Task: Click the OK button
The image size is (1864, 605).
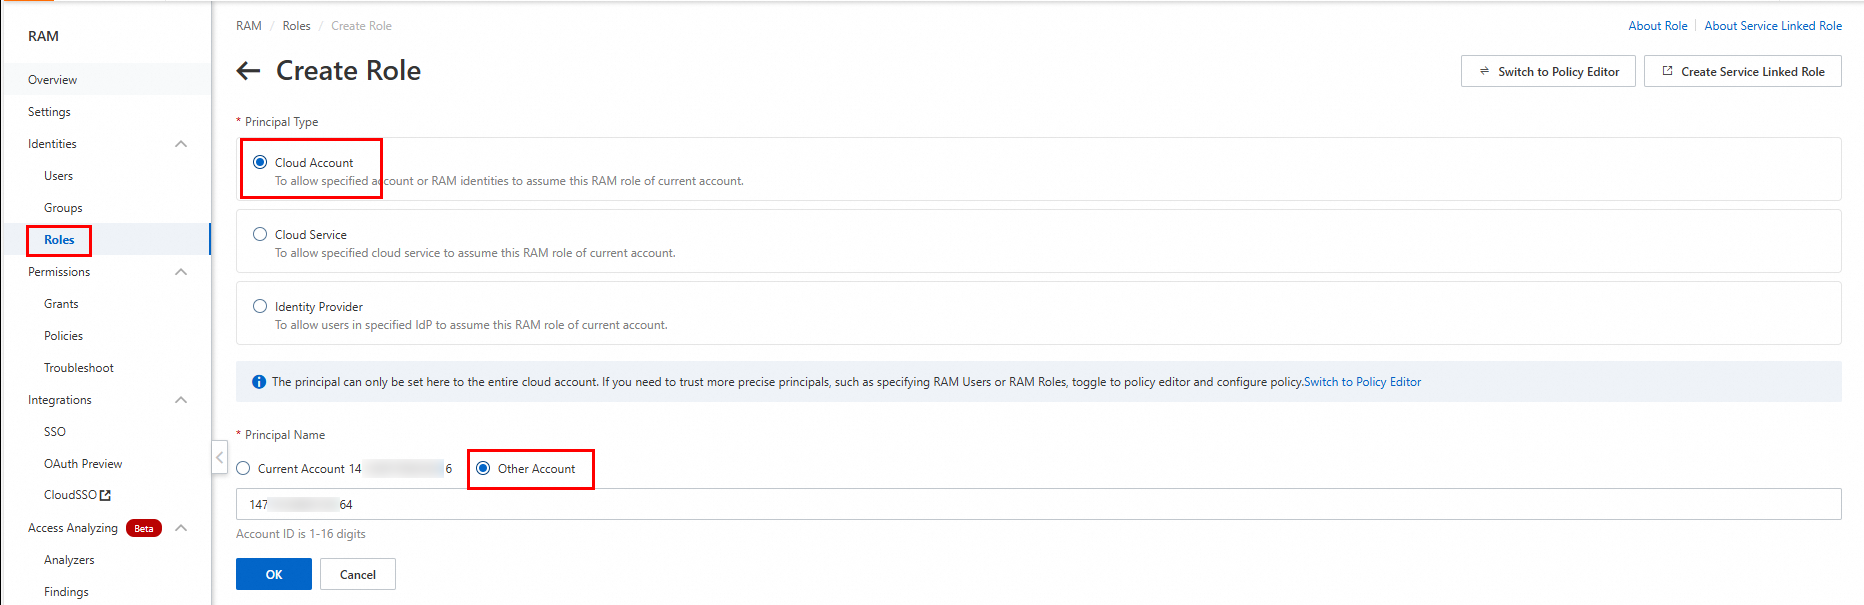Action: [274, 574]
